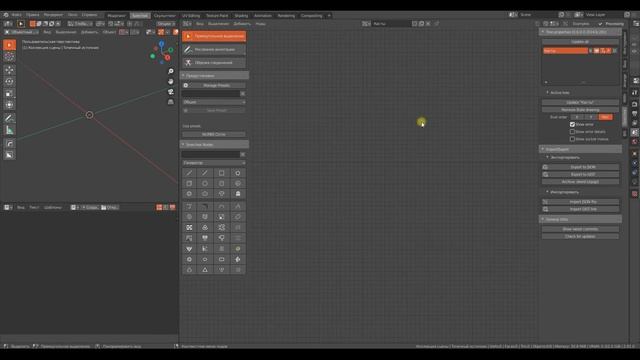The width and height of the screenshot is (640, 360).
Task: Select the Transform tool in the 3D viewport toolbar
Action: click(9, 105)
